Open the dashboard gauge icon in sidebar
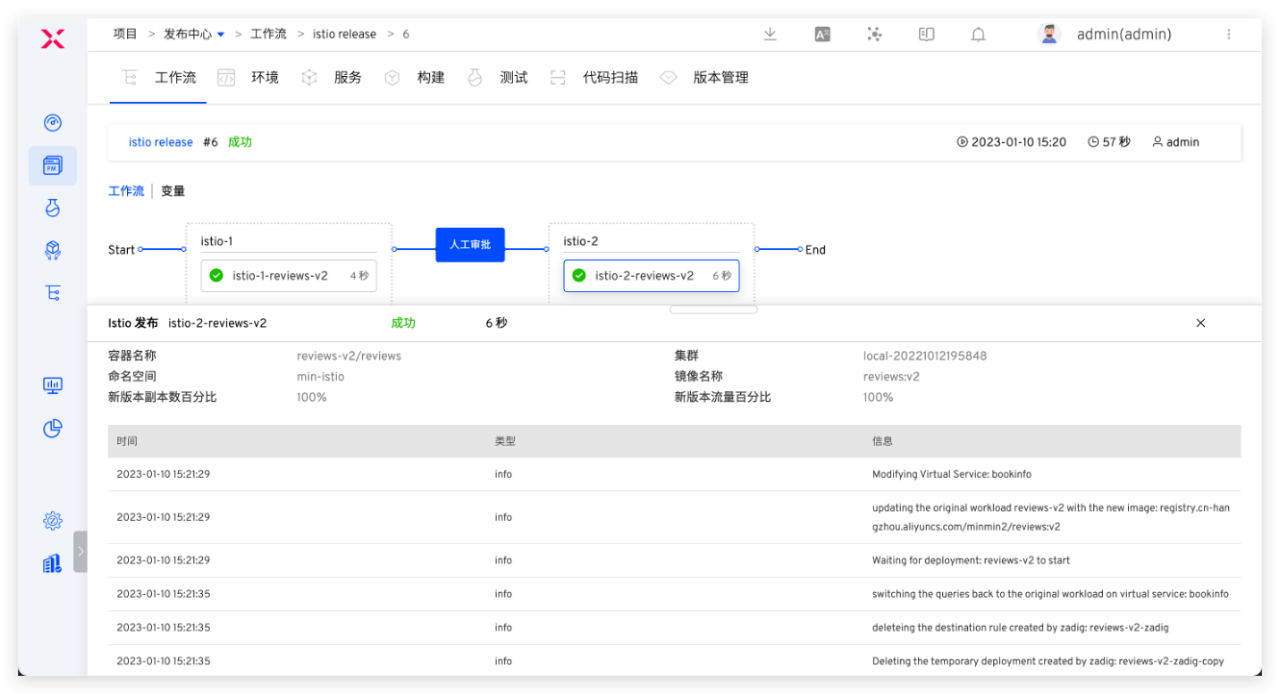The width and height of the screenshot is (1280, 694). (x=53, y=123)
